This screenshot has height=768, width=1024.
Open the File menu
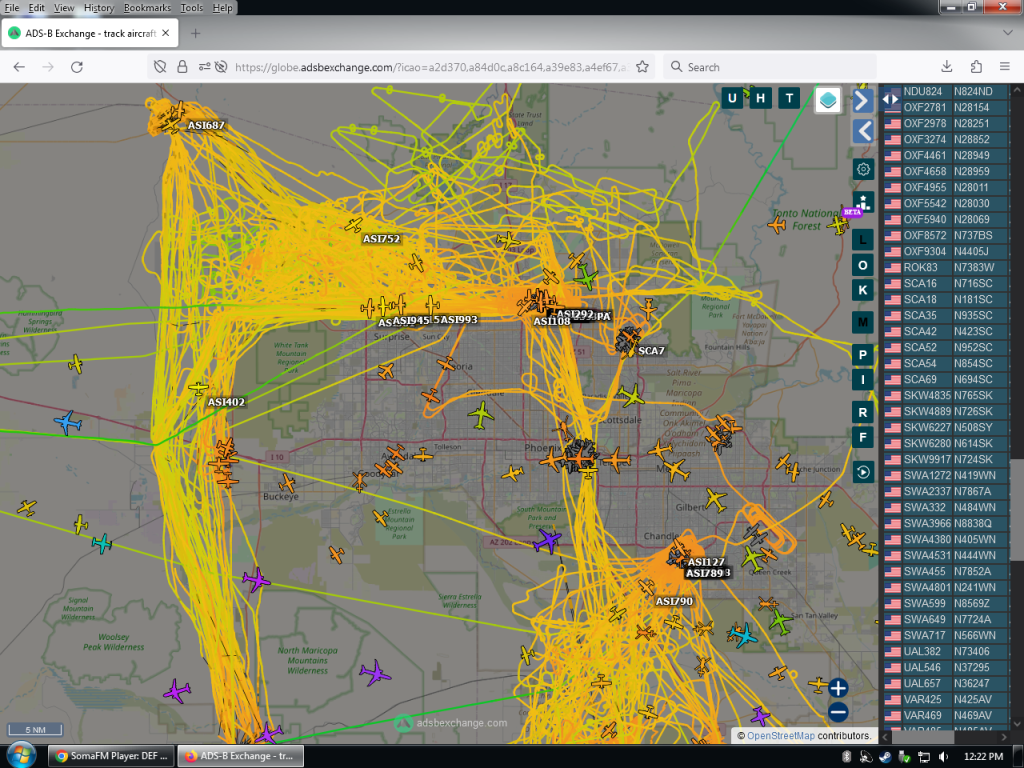pos(12,8)
